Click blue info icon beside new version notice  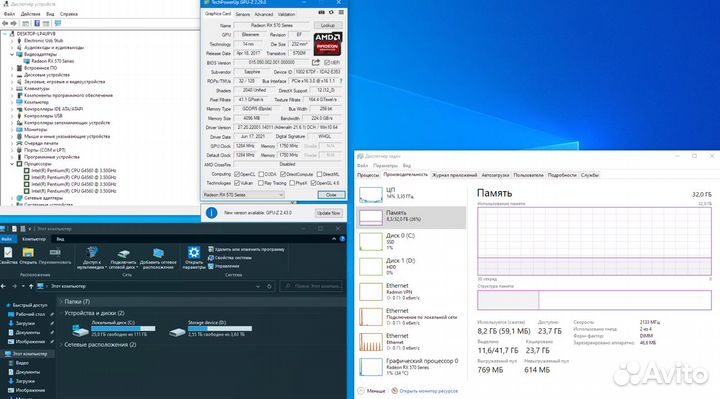point(211,213)
